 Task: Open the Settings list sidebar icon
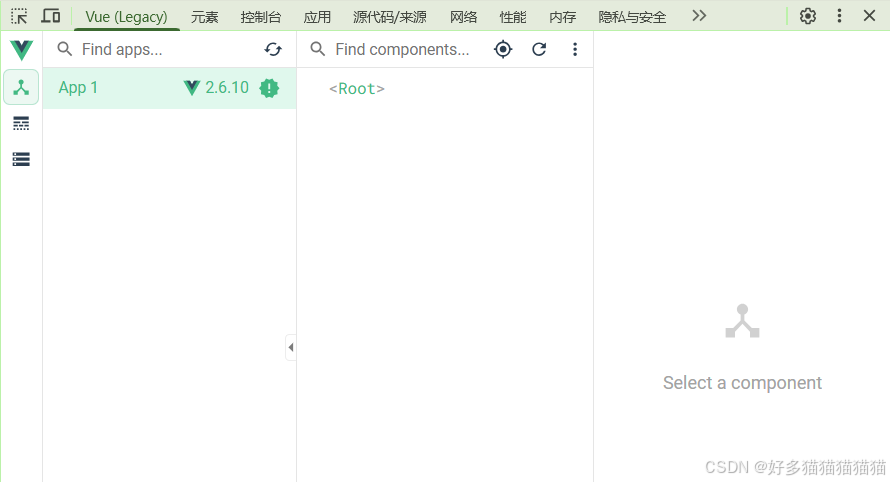21,160
